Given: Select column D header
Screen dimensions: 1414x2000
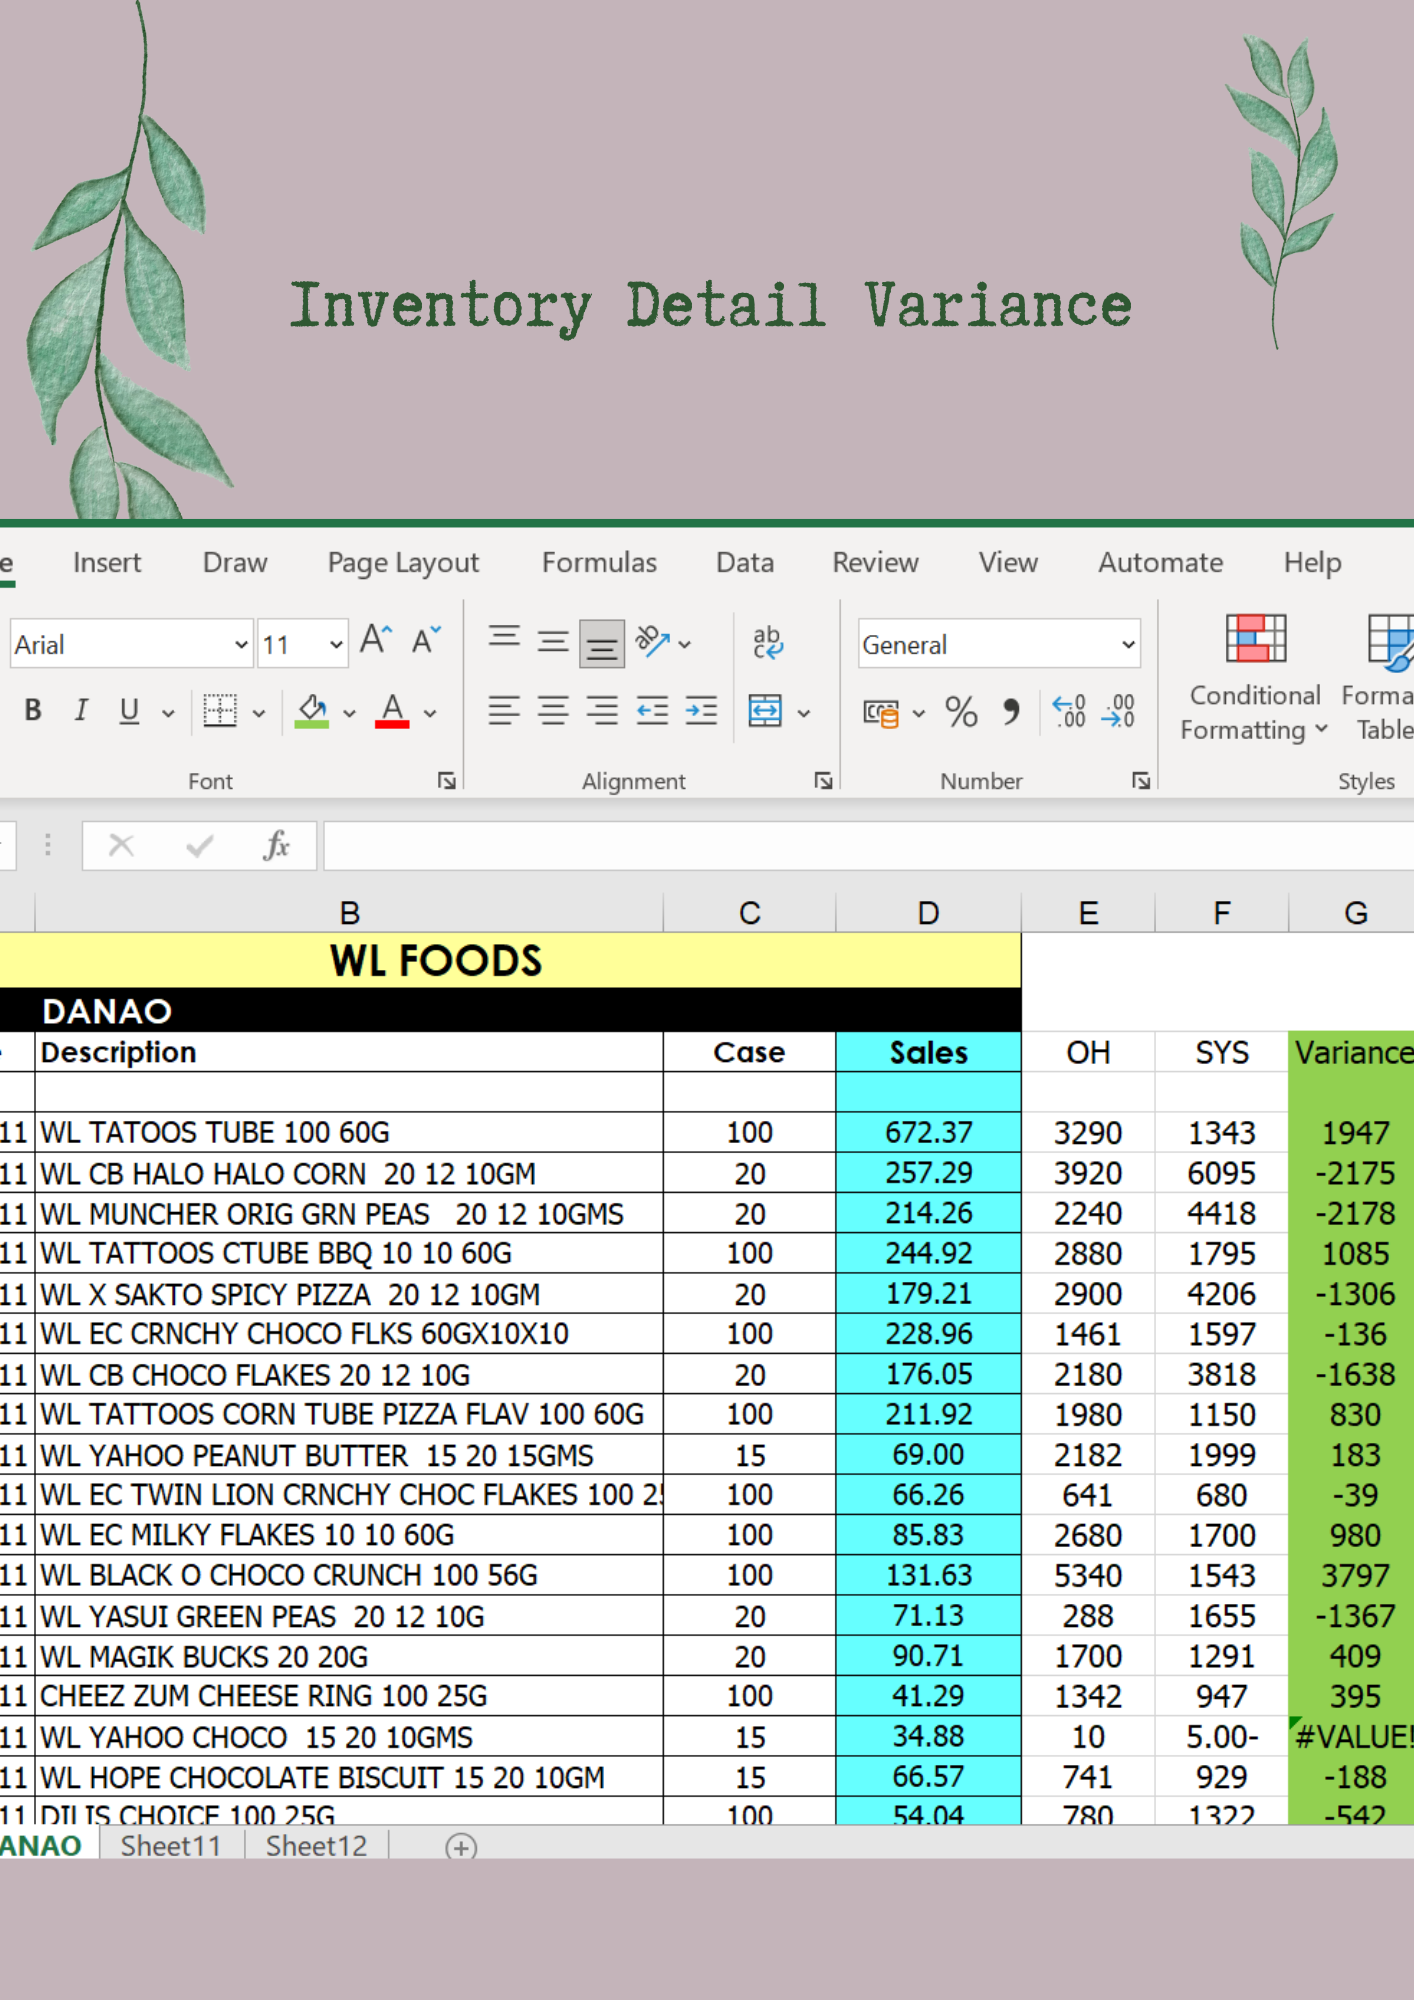Looking at the screenshot, I should coord(928,912).
